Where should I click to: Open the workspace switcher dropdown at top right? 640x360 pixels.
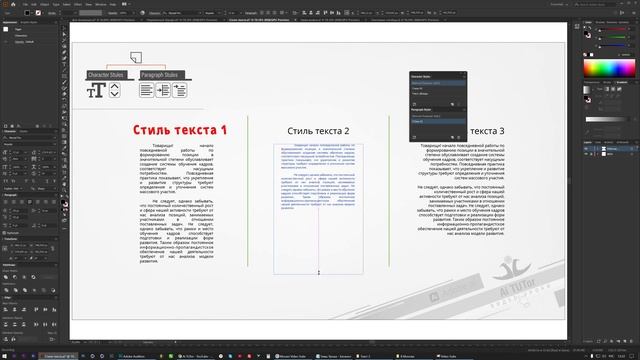(x=560, y=4)
